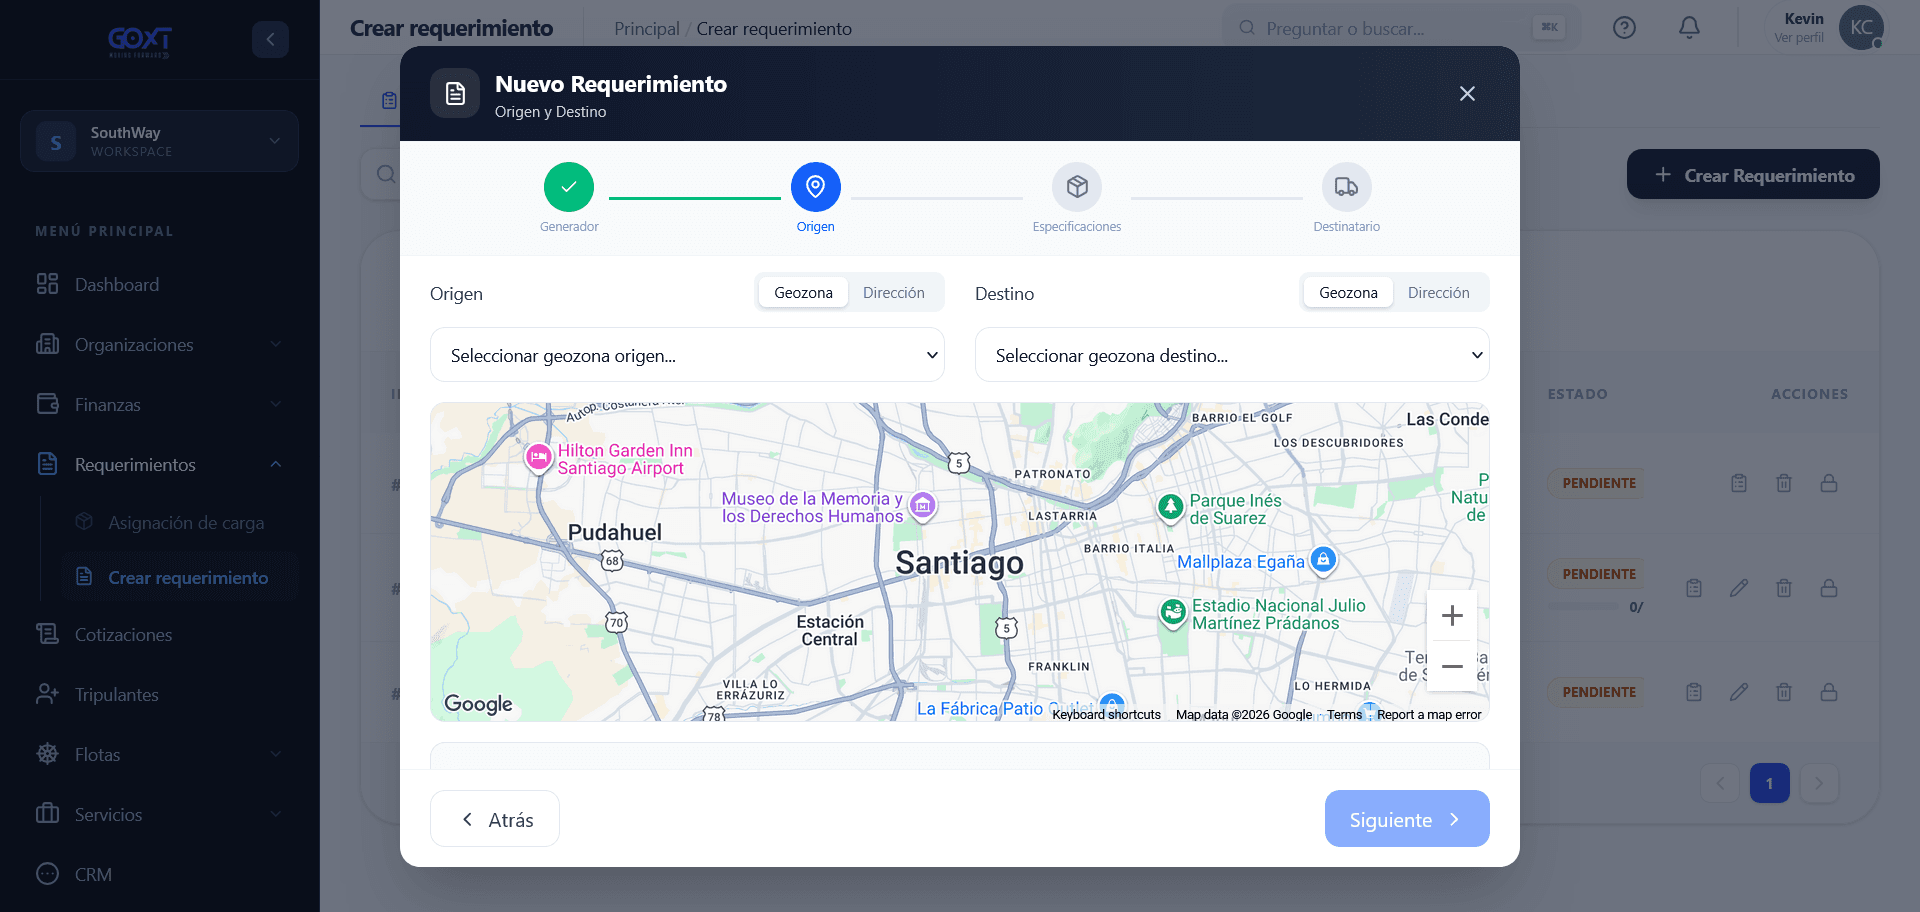Open the help question mark icon
1920x912 pixels.
[x=1624, y=28]
